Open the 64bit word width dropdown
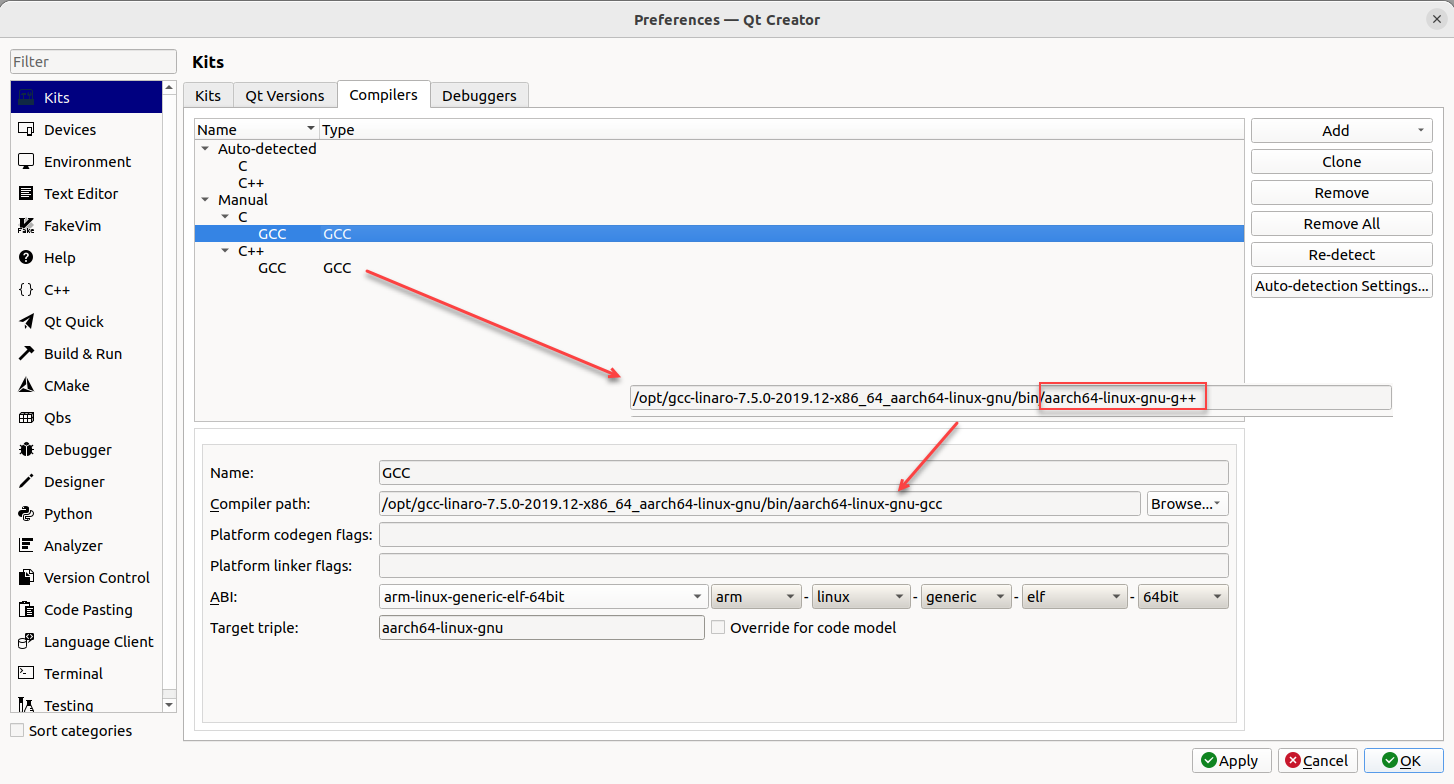Viewport: 1454px width, 784px height. [x=1183, y=597]
